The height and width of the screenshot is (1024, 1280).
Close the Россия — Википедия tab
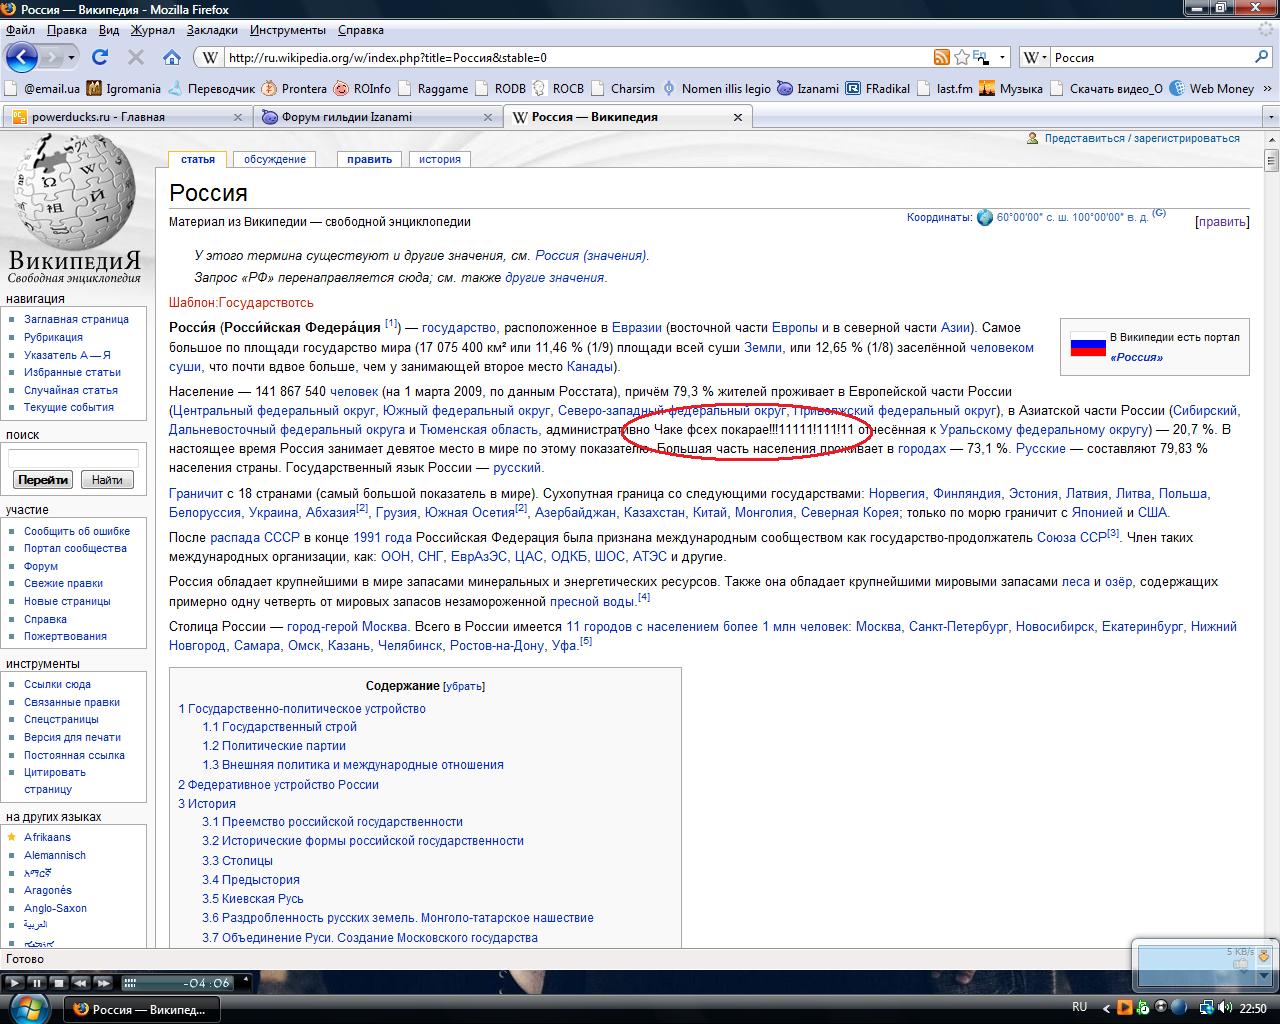(x=738, y=117)
